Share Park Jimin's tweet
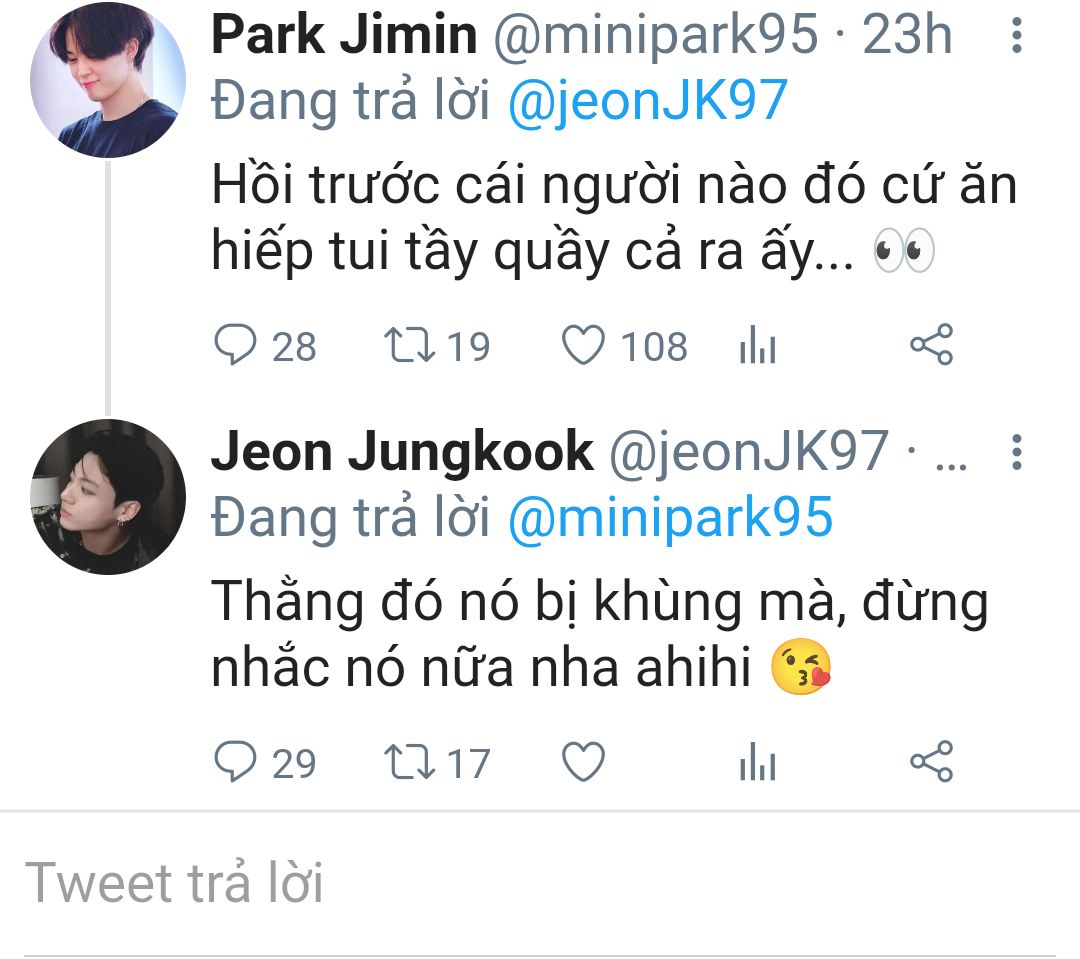The height and width of the screenshot is (959, 1080). (x=931, y=345)
